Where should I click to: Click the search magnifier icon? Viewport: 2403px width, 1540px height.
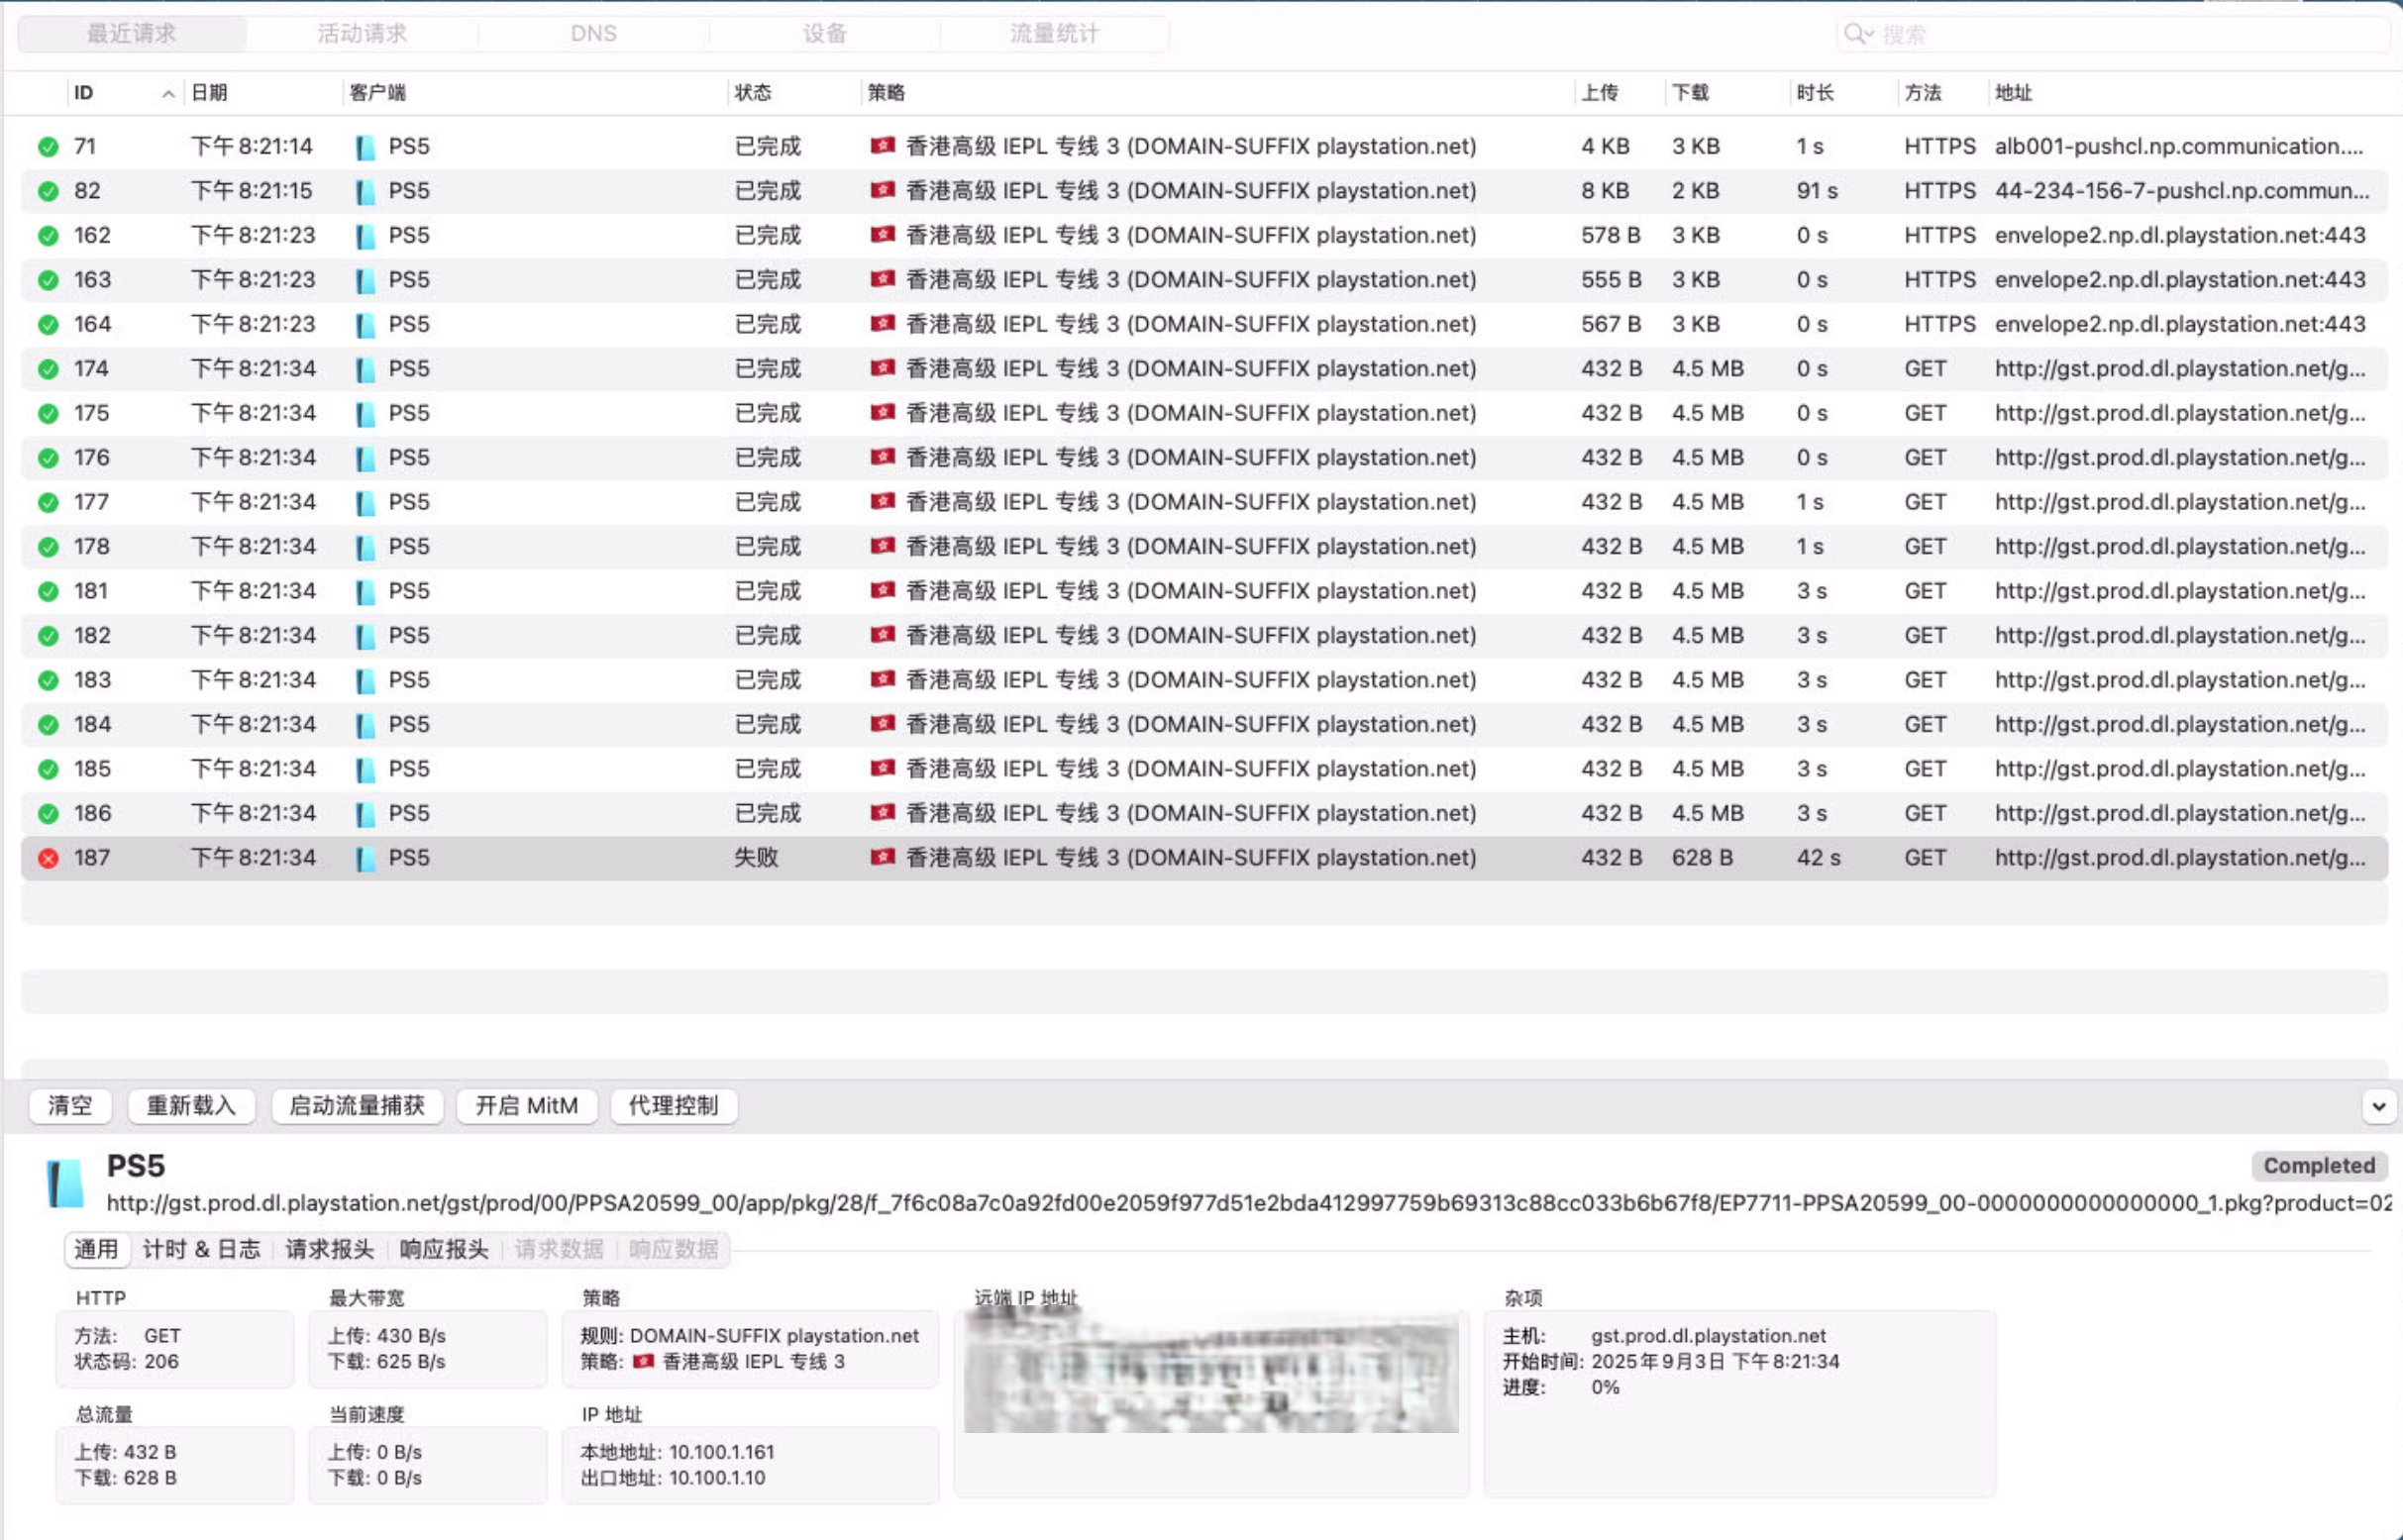(1852, 34)
